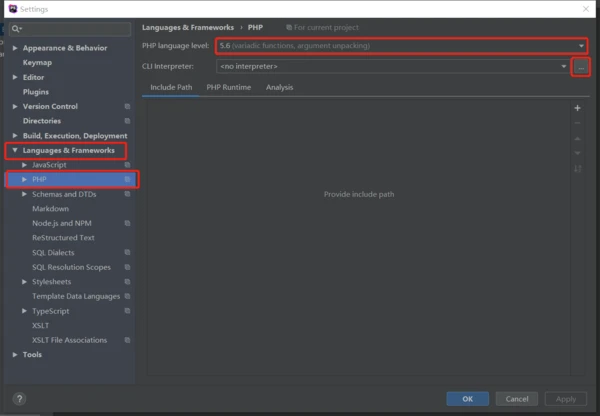Click the settings search field
Image resolution: width=600 pixels, height=416 pixels.
70,29
